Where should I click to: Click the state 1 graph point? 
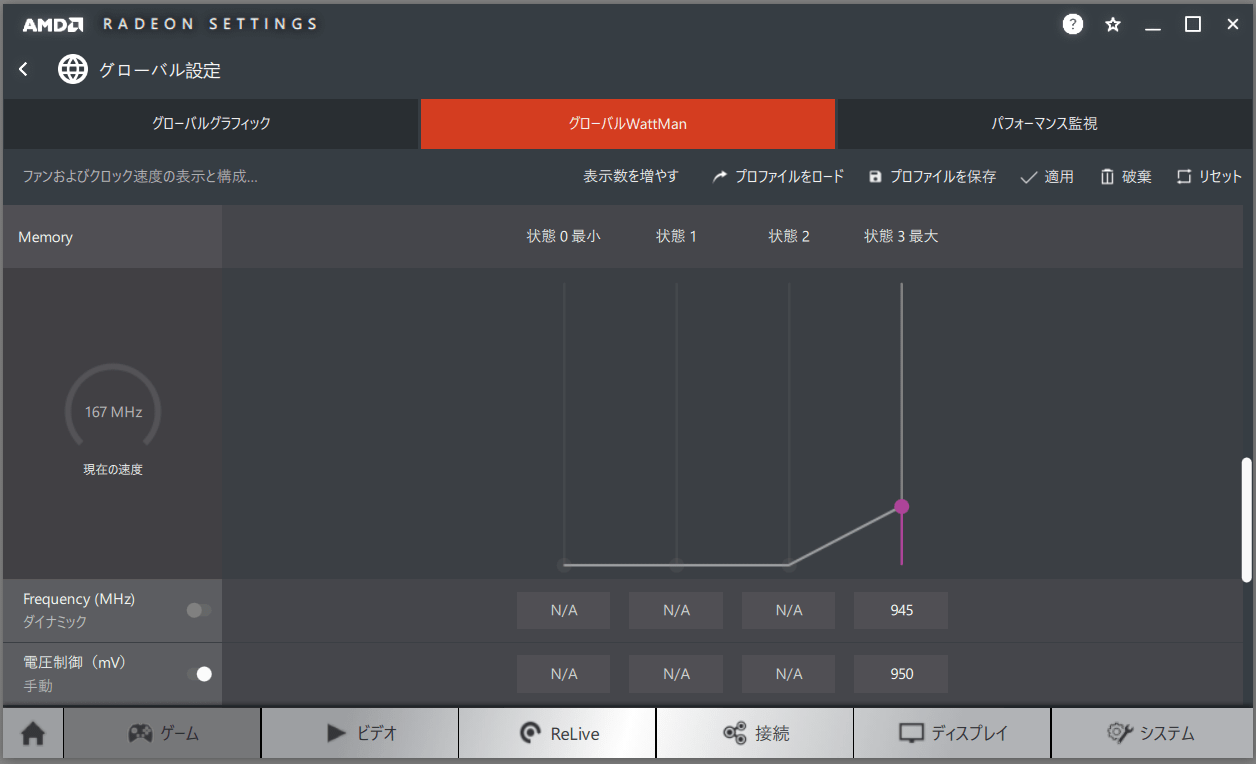(677, 565)
